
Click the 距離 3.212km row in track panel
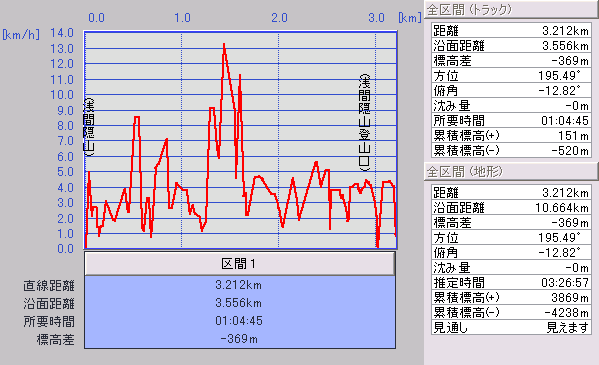[511, 31]
